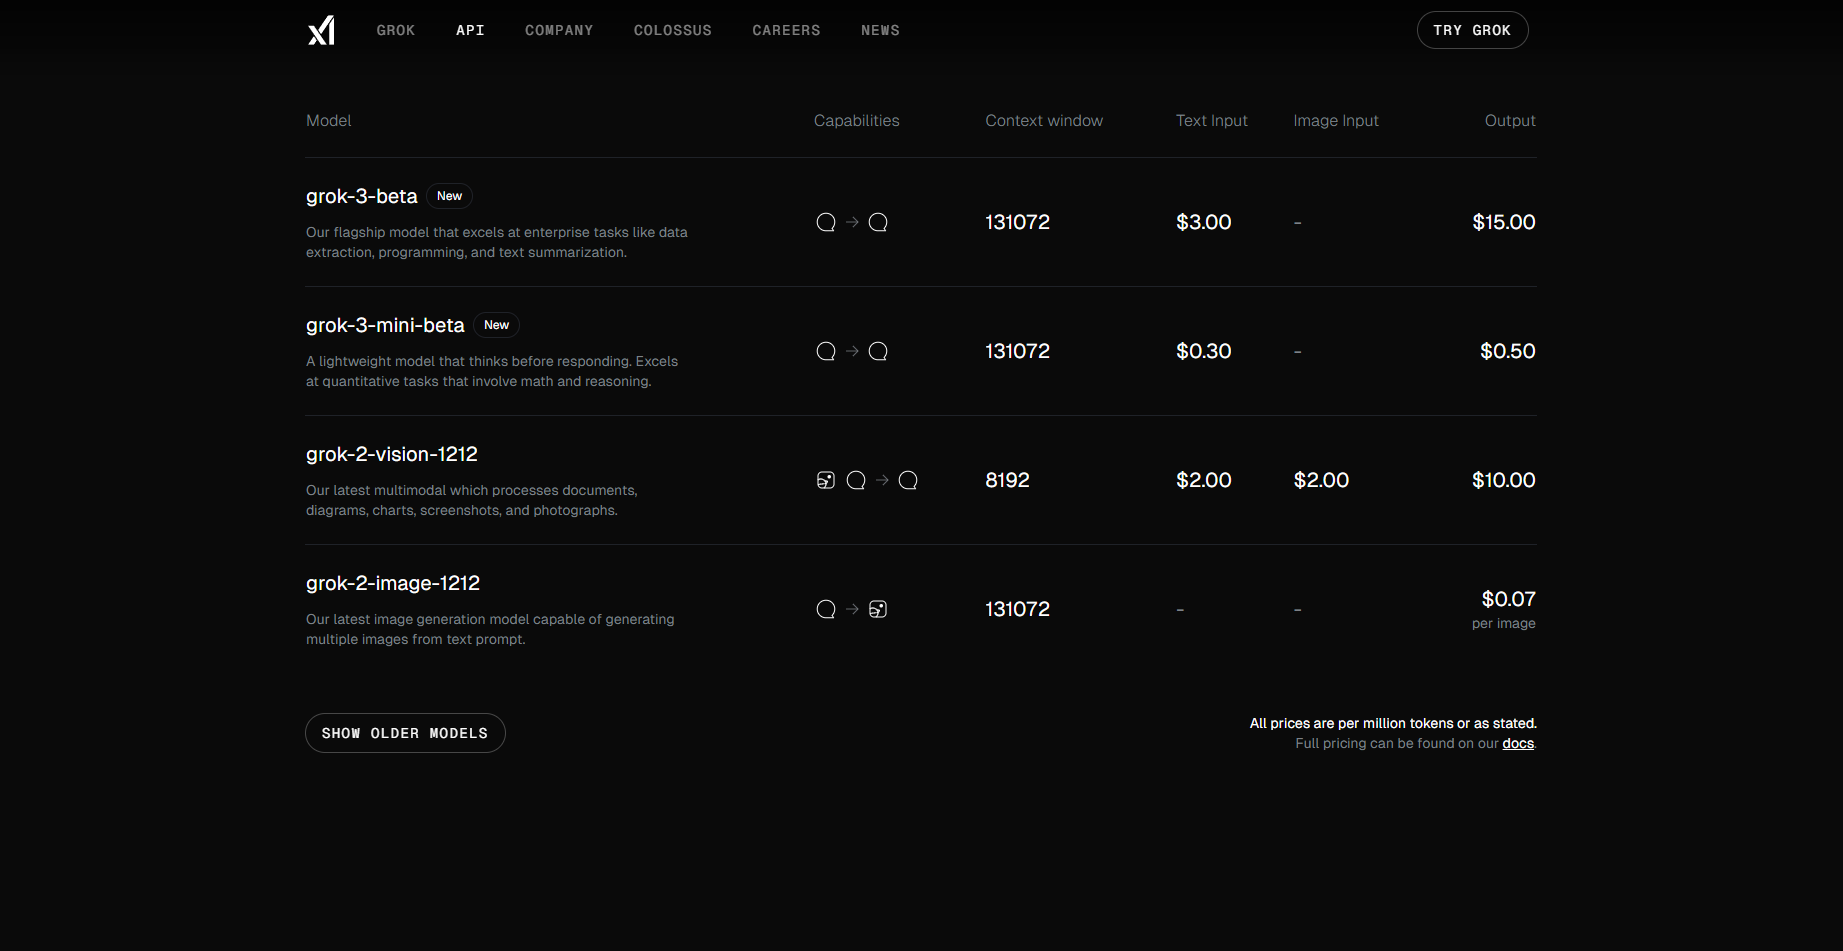The height and width of the screenshot is (951, 1843).
Task: Click the 'per image' label under $0.07
Action: click(x=1504, y=623)
